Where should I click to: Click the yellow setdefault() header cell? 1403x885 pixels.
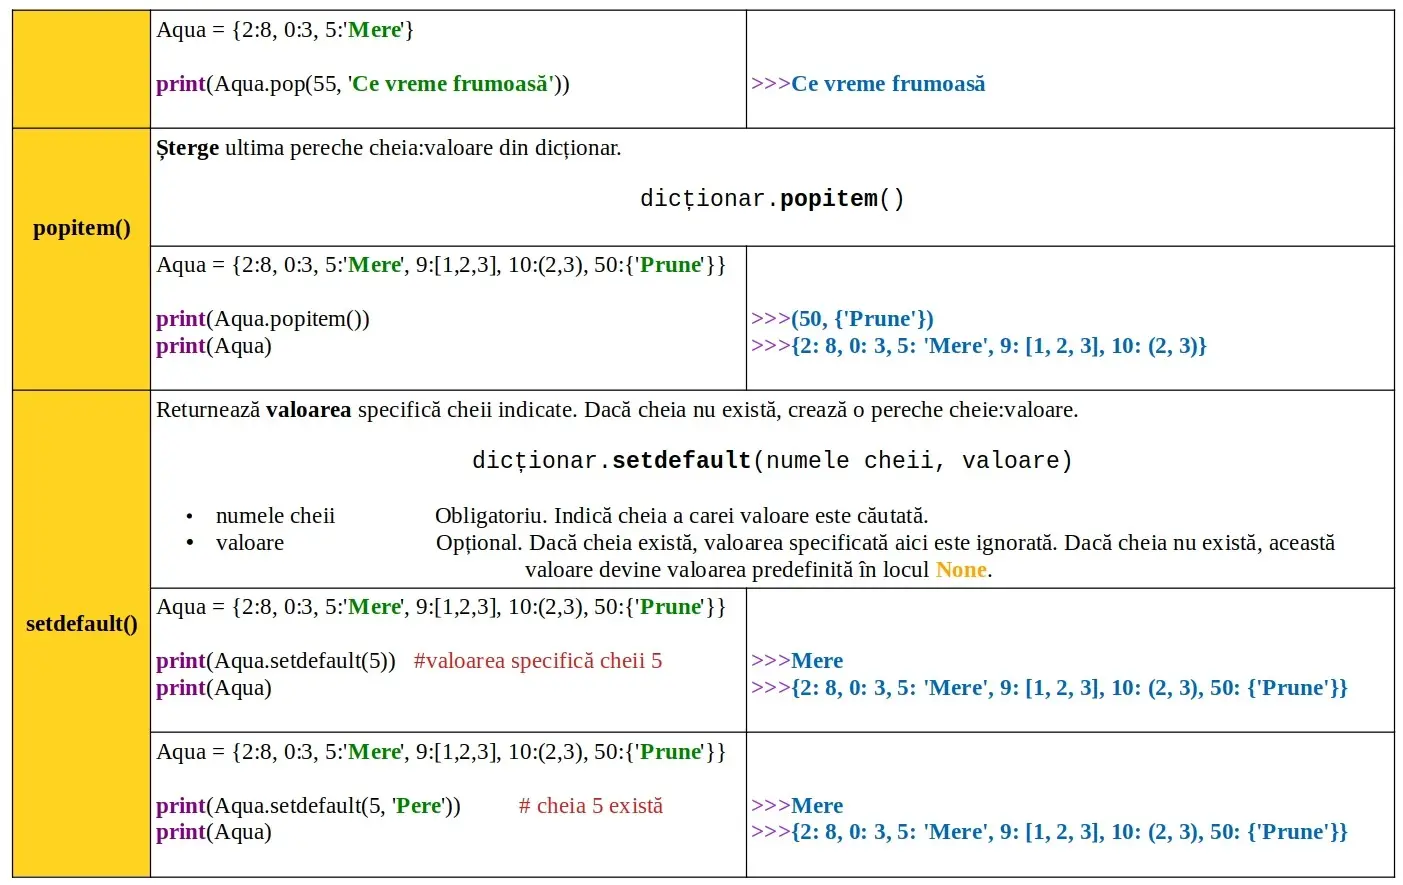pyautogui.click(x=81, y=624)
